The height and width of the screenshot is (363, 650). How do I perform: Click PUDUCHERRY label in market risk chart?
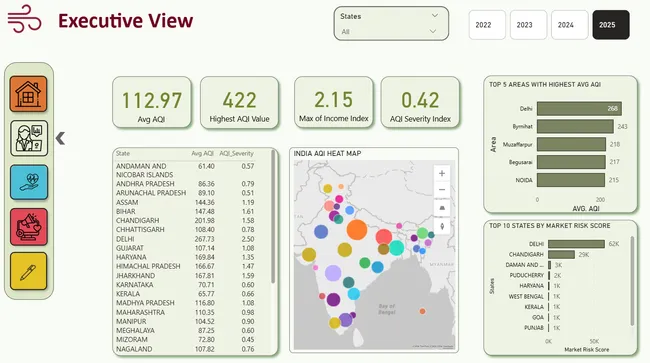coord(526,275)
